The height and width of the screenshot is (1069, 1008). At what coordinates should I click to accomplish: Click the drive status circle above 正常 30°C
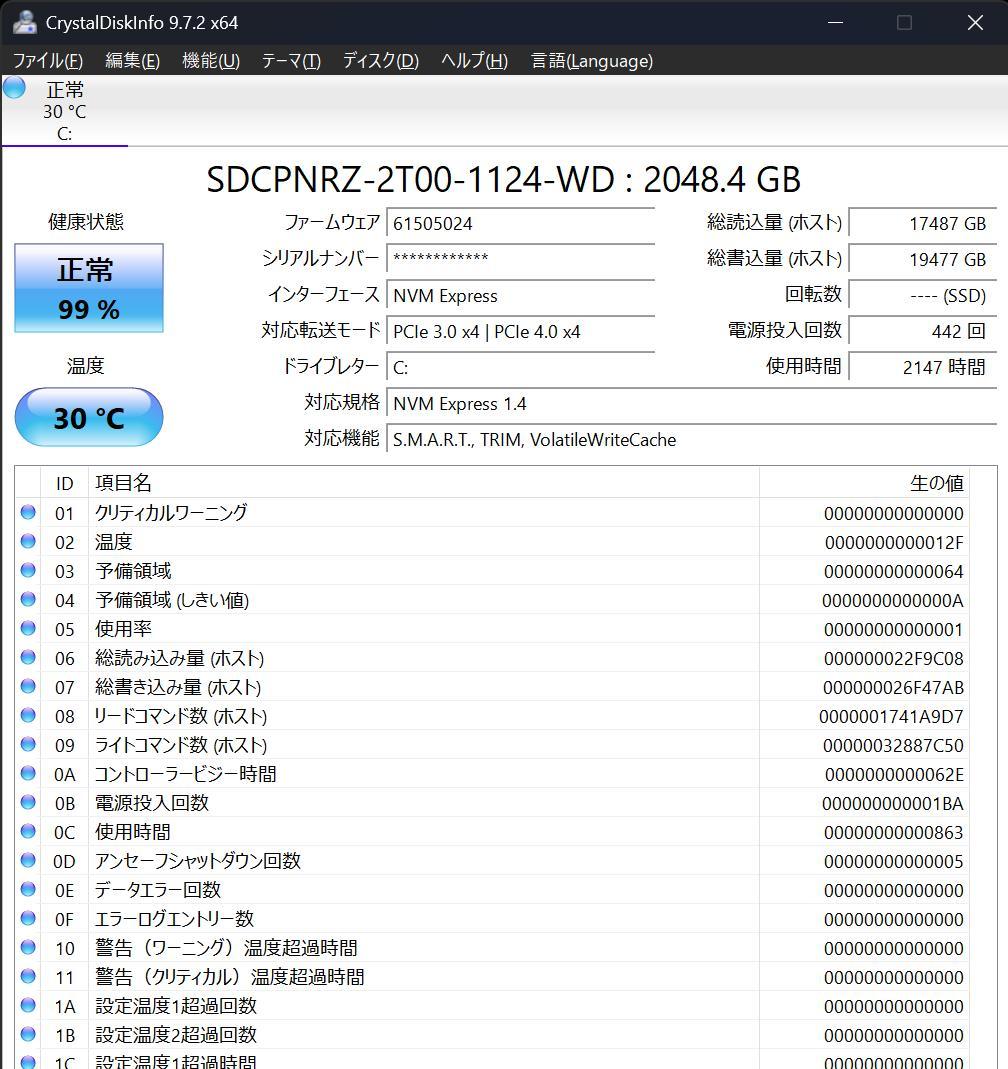[x=13, y=88]
